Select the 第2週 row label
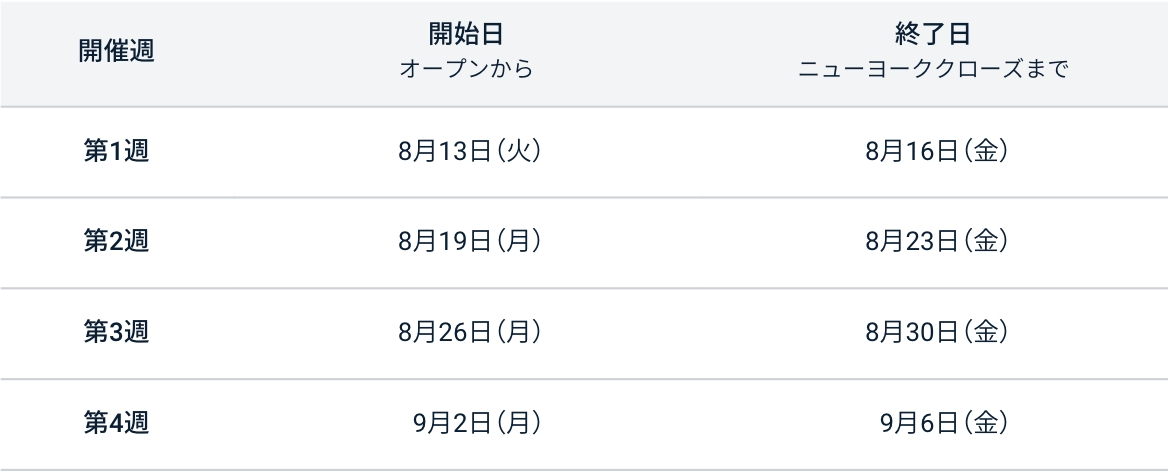Viewport: 1168px width, 473px height. tap(116, 241)
